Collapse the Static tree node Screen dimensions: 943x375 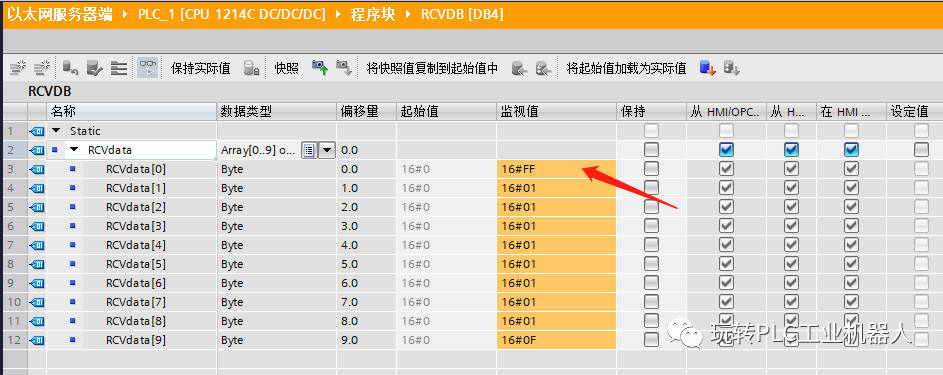tap(57, 130)
